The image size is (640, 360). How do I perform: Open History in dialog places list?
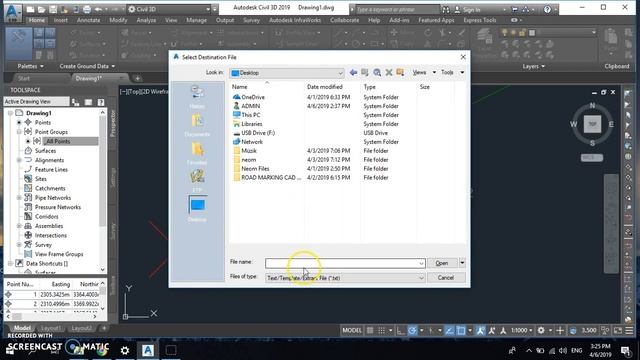197,97
